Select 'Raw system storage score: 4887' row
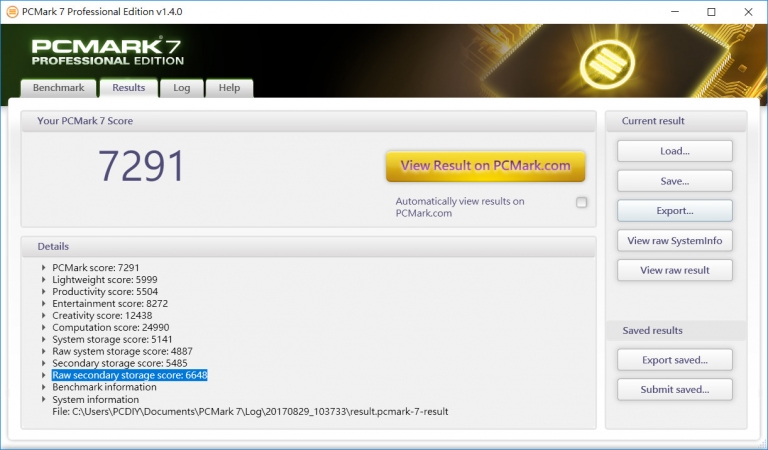This screenshot has width=768, height=450. click(122, 352)
